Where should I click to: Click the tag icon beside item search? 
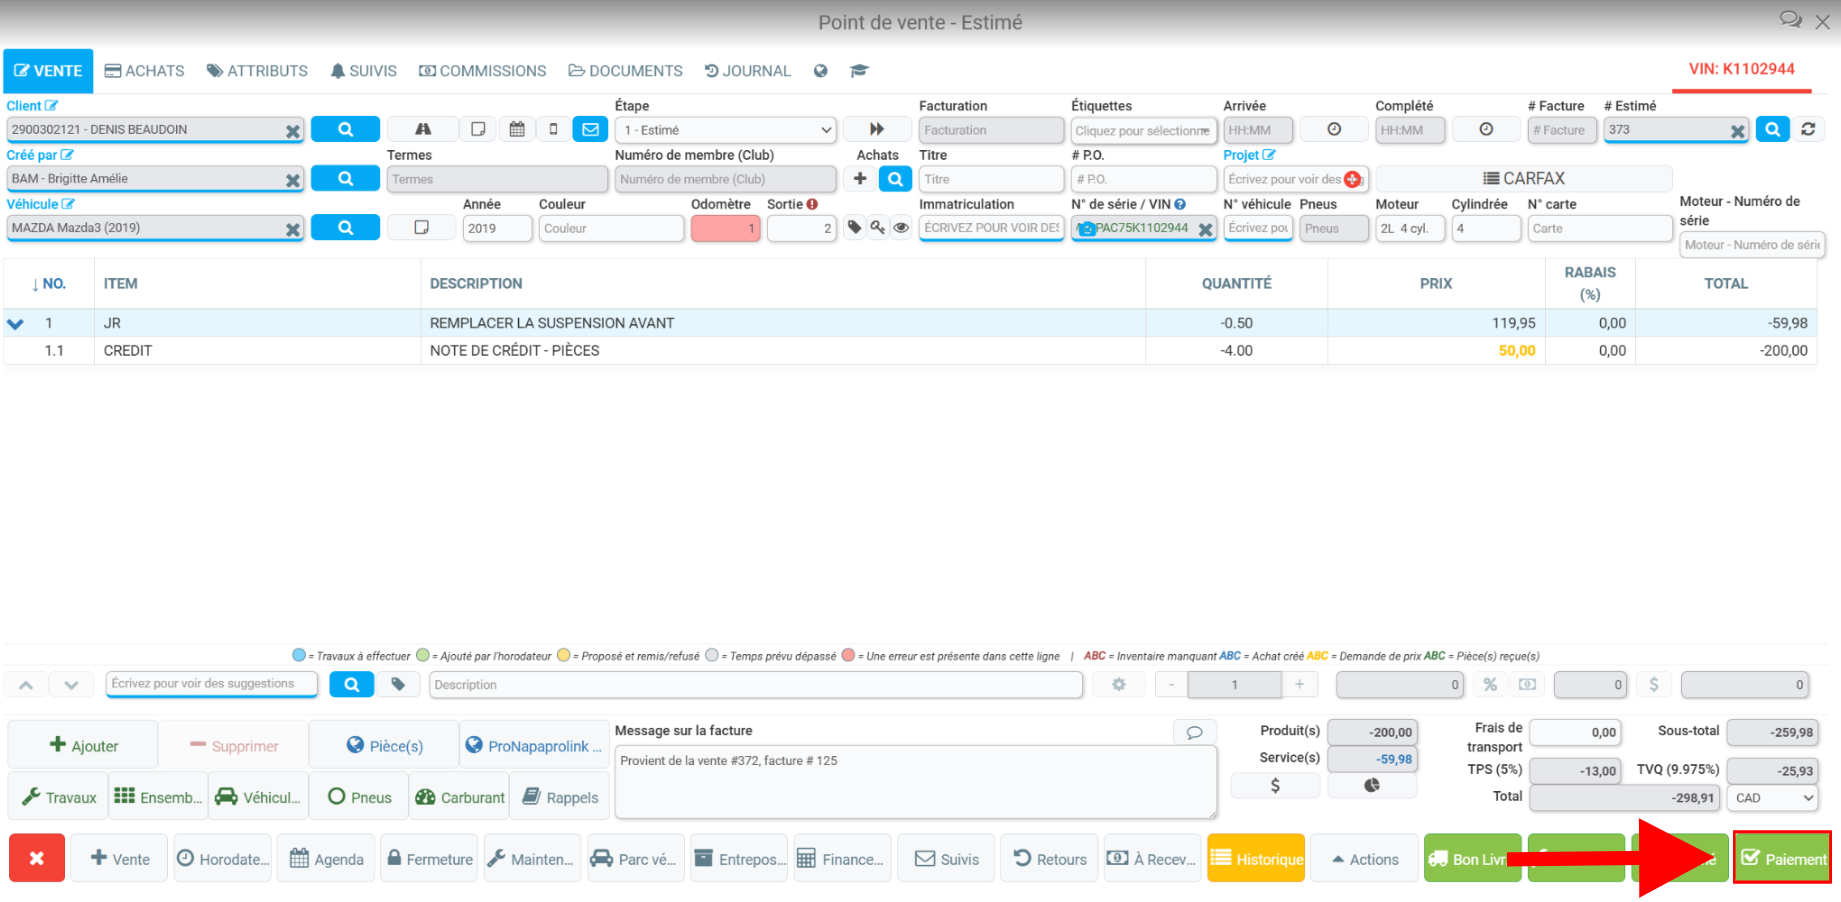pos(398,684)
